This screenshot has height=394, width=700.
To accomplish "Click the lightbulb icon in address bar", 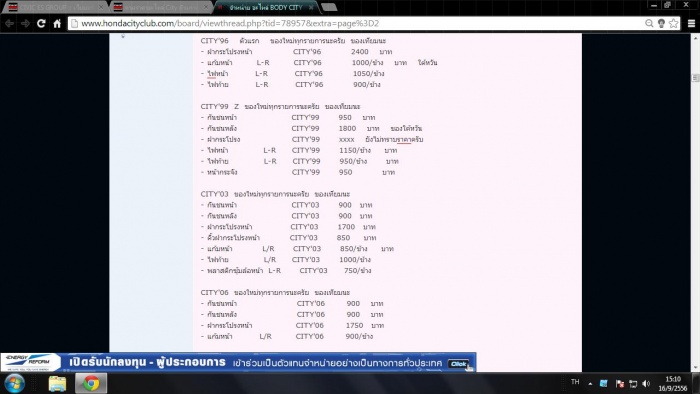I will pyautogui.click(x=662, y=23).
